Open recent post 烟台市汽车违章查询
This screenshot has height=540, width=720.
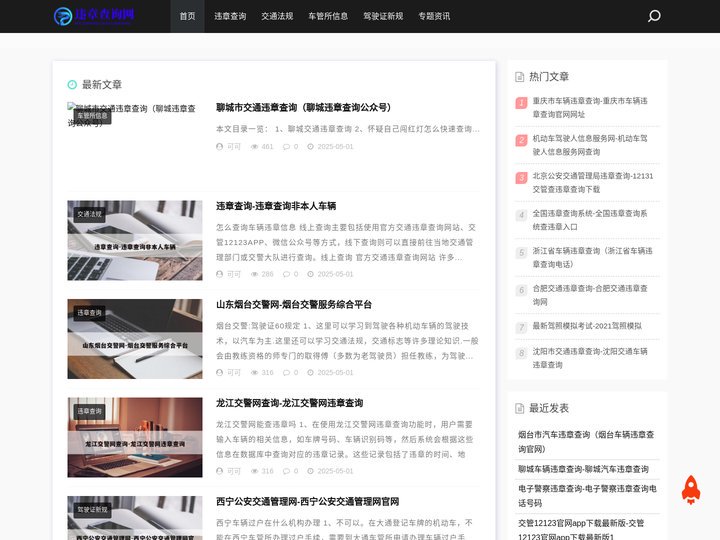(x=586, y=442)
